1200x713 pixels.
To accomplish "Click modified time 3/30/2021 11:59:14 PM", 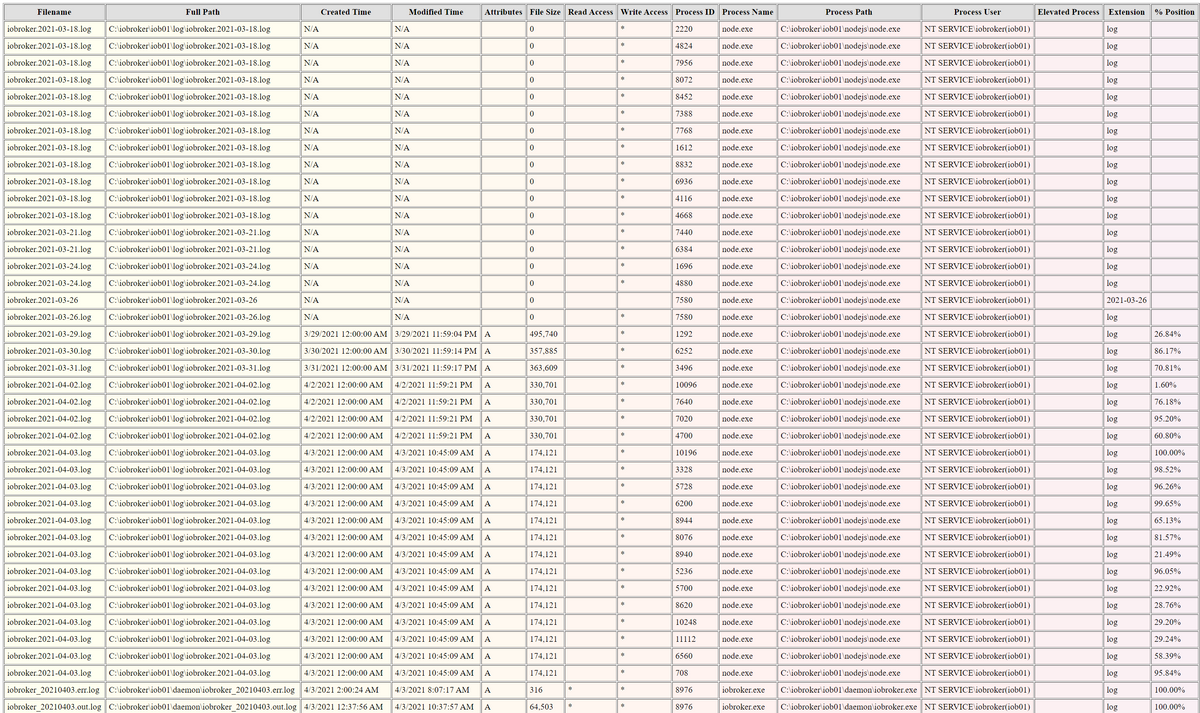I will [x=436, y=351].
